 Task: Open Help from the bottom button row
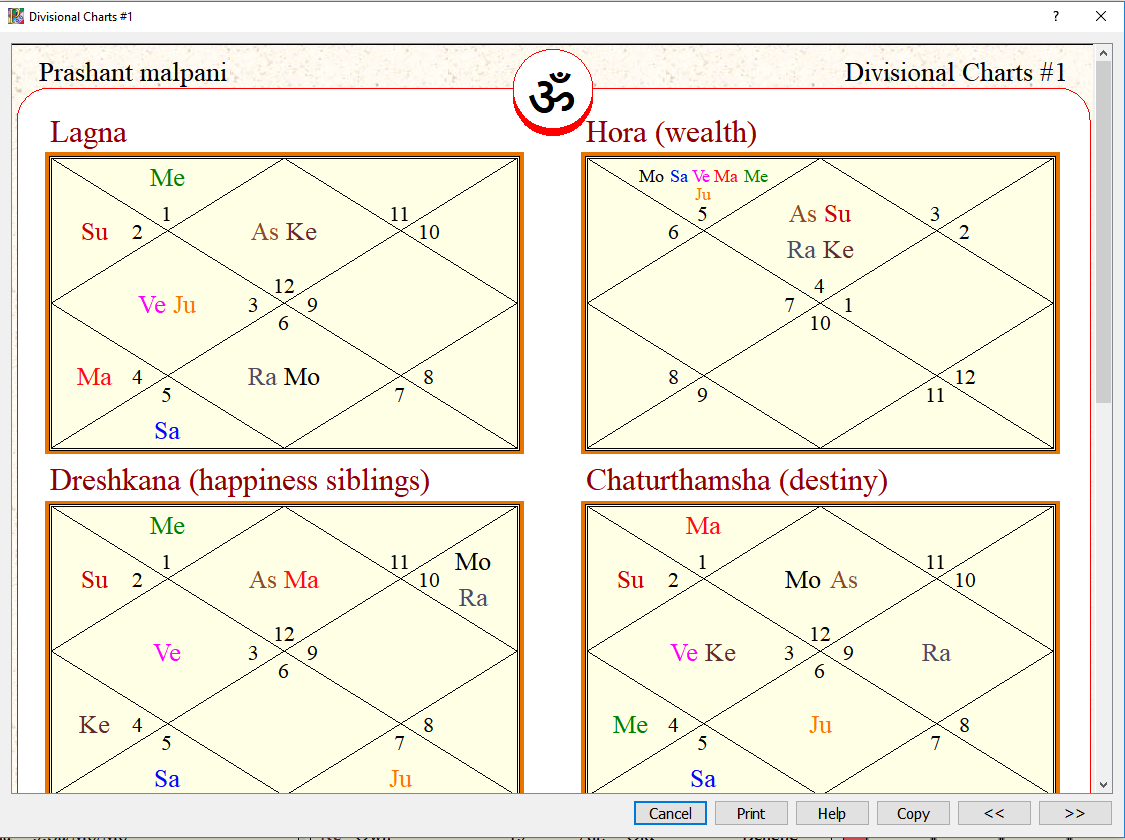point(832,813)
